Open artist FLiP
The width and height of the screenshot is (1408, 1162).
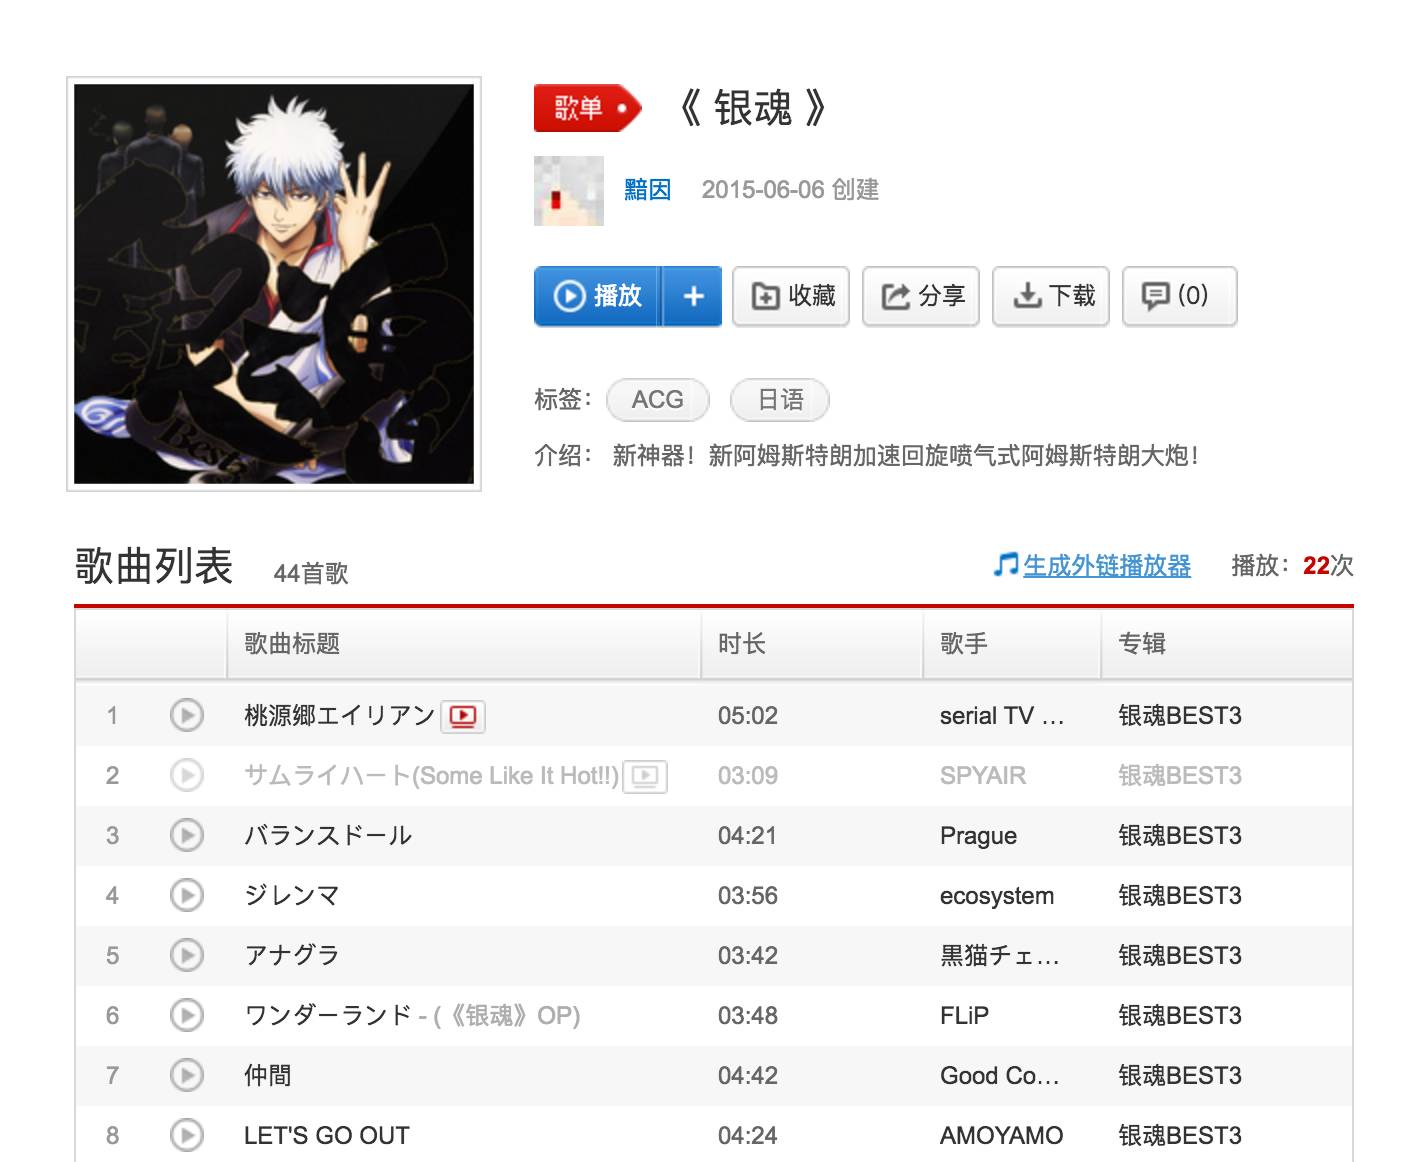tap(964, 1015)
